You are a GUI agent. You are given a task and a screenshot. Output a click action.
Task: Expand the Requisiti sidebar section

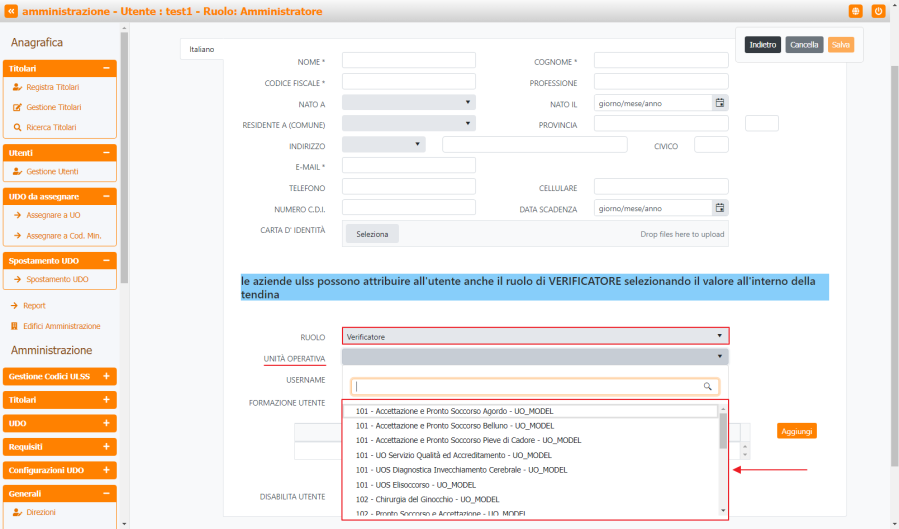click(106, 446)
